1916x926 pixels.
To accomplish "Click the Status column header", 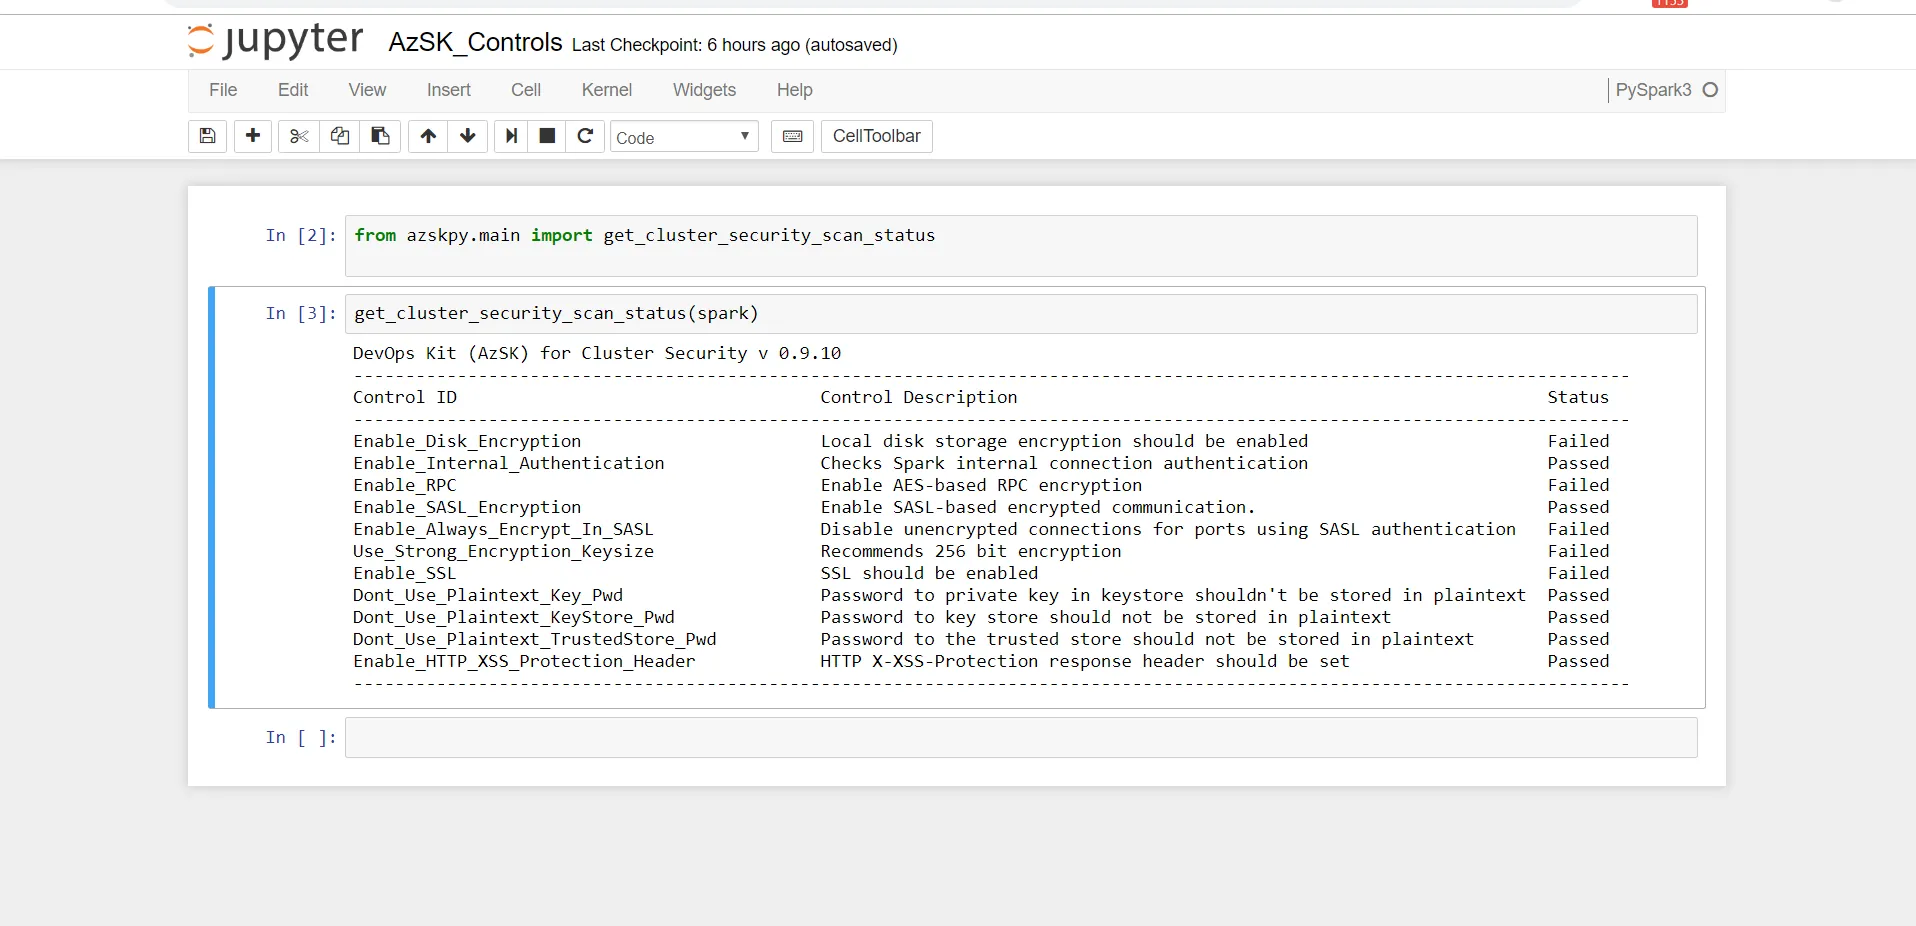I will click(1578, 397).
